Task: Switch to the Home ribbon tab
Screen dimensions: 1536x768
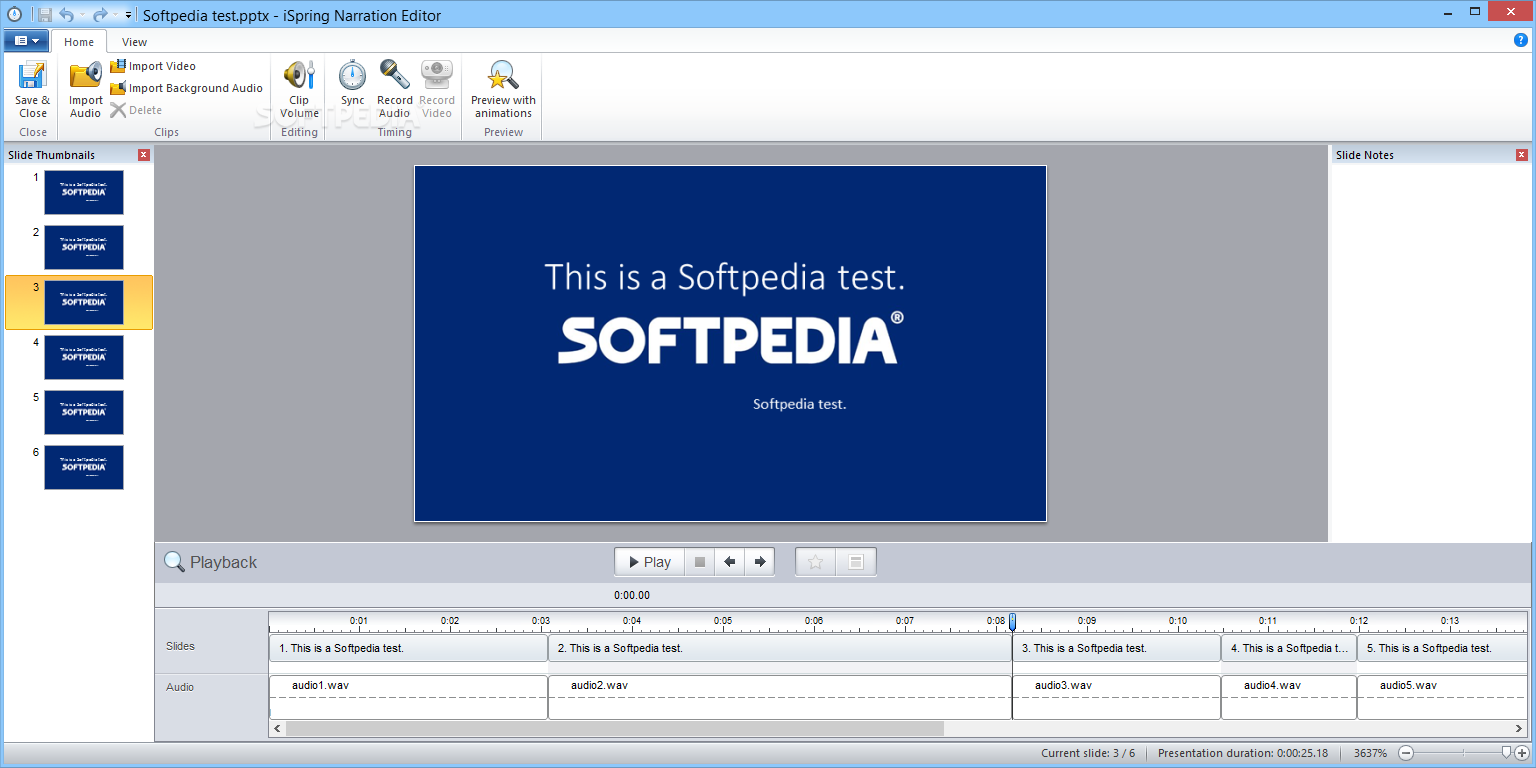Action: (x=79, y=42)
